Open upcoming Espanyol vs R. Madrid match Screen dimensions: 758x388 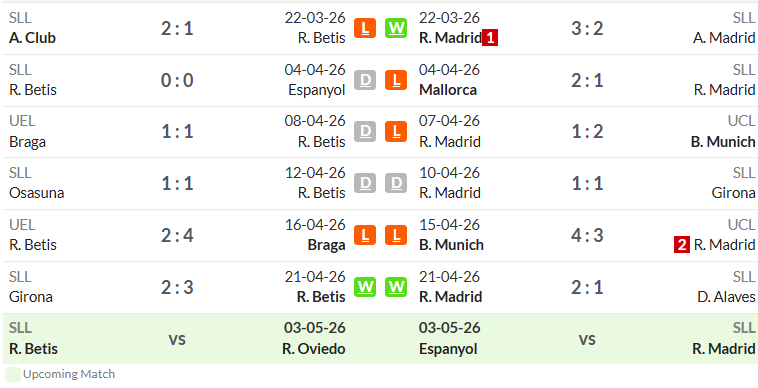pyautogui.click(x=587, y=339)
